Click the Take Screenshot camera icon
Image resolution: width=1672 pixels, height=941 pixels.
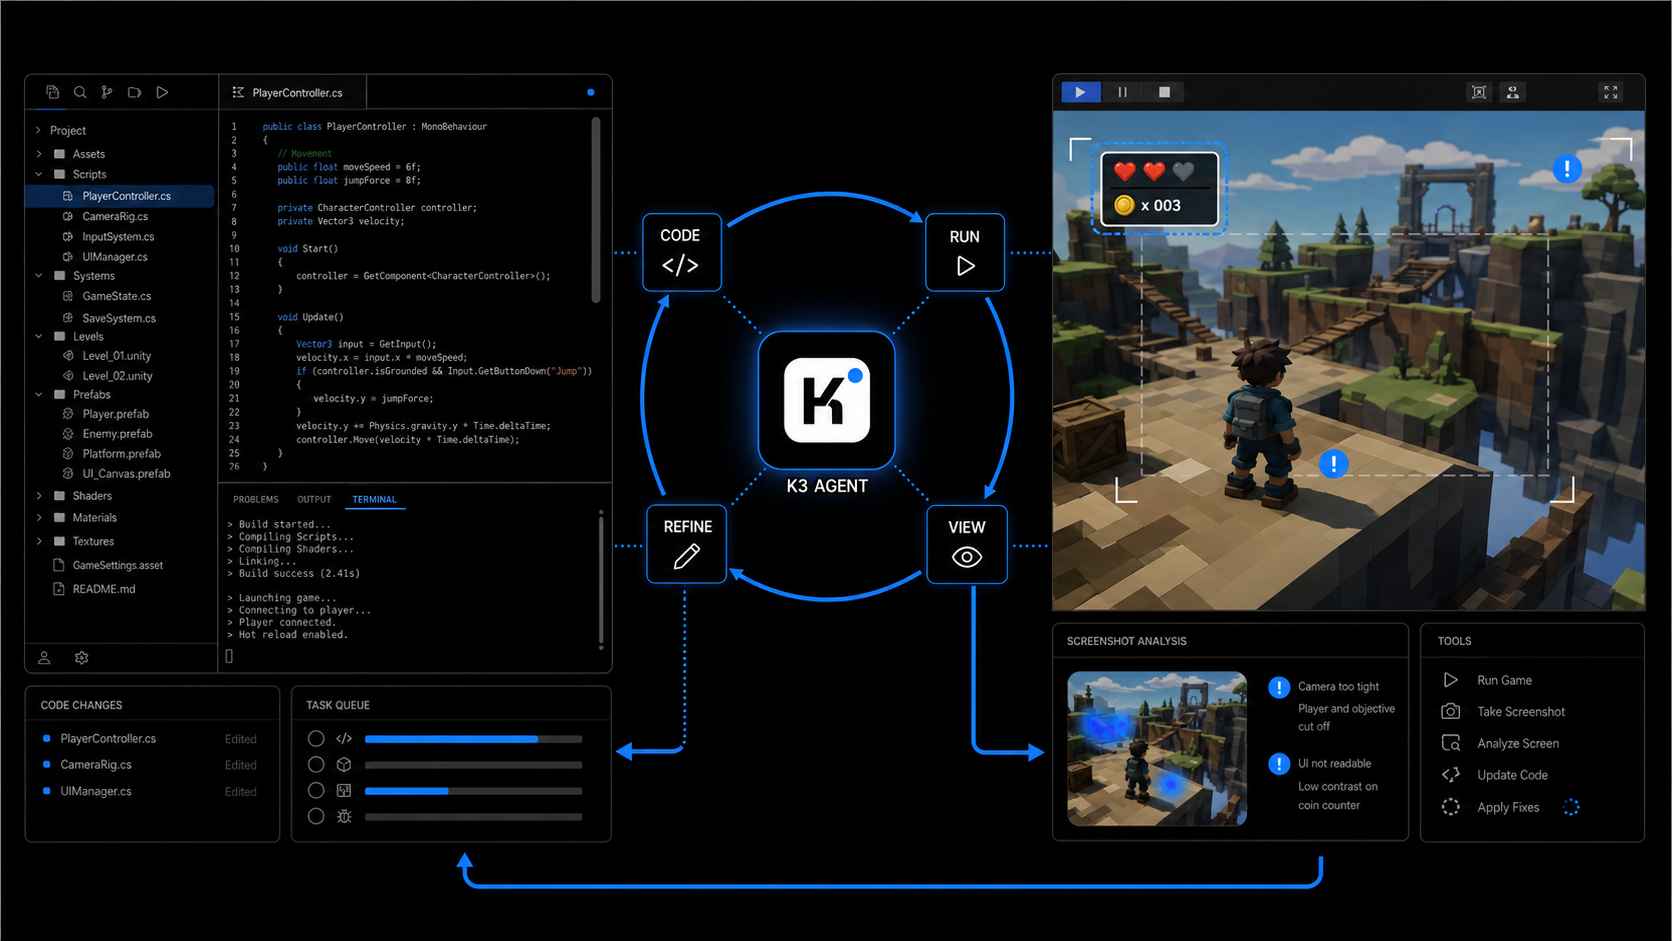coord(1451,711)
